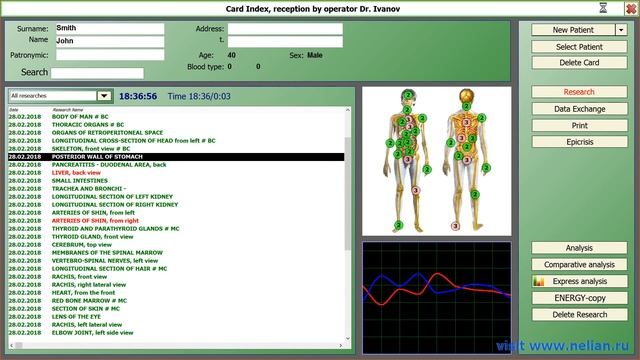Open Comparative analysis
Viewport: 640px width, 360px height.
(x=579, y=264)
